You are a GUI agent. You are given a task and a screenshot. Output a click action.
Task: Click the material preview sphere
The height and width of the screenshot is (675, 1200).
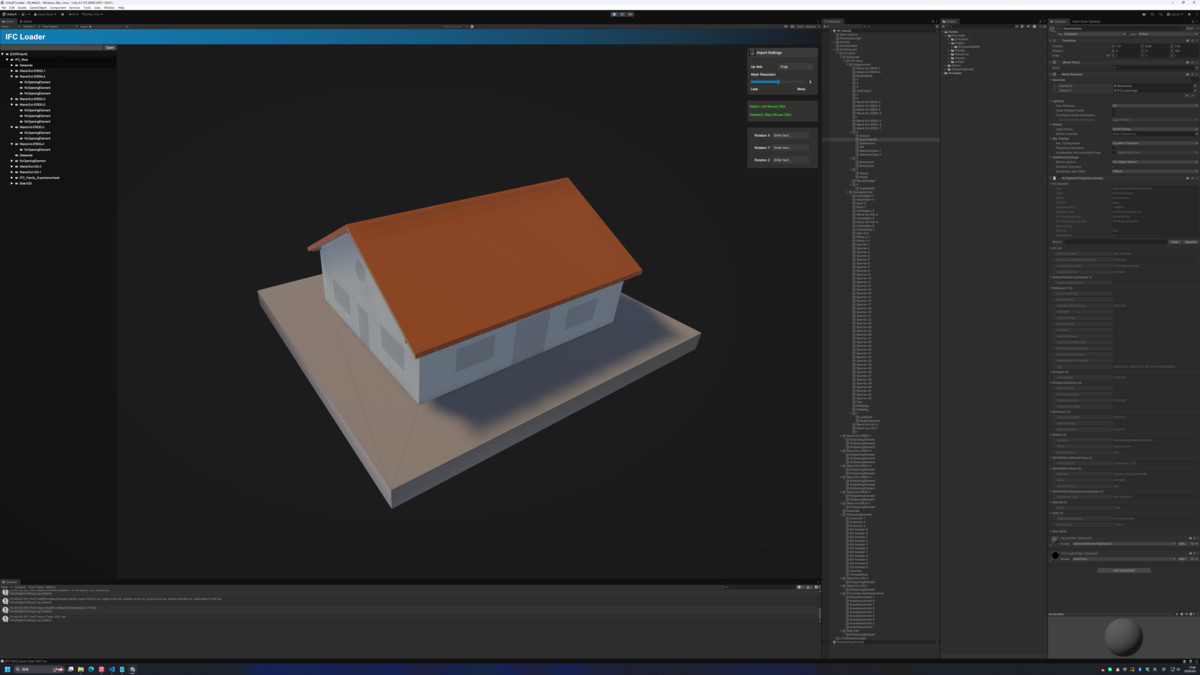point(1123,637)
